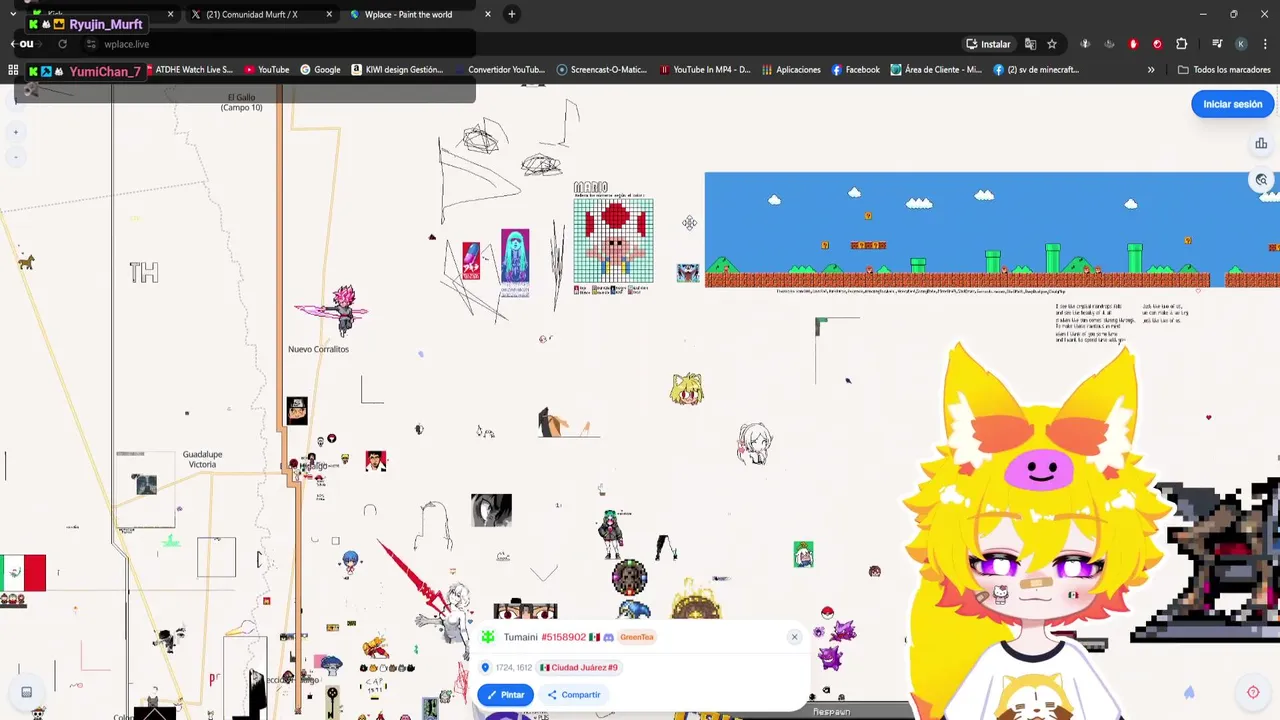Click the bottom-left map info icon
Viewport: 1280px width, 720px height.
coord(27,692)
